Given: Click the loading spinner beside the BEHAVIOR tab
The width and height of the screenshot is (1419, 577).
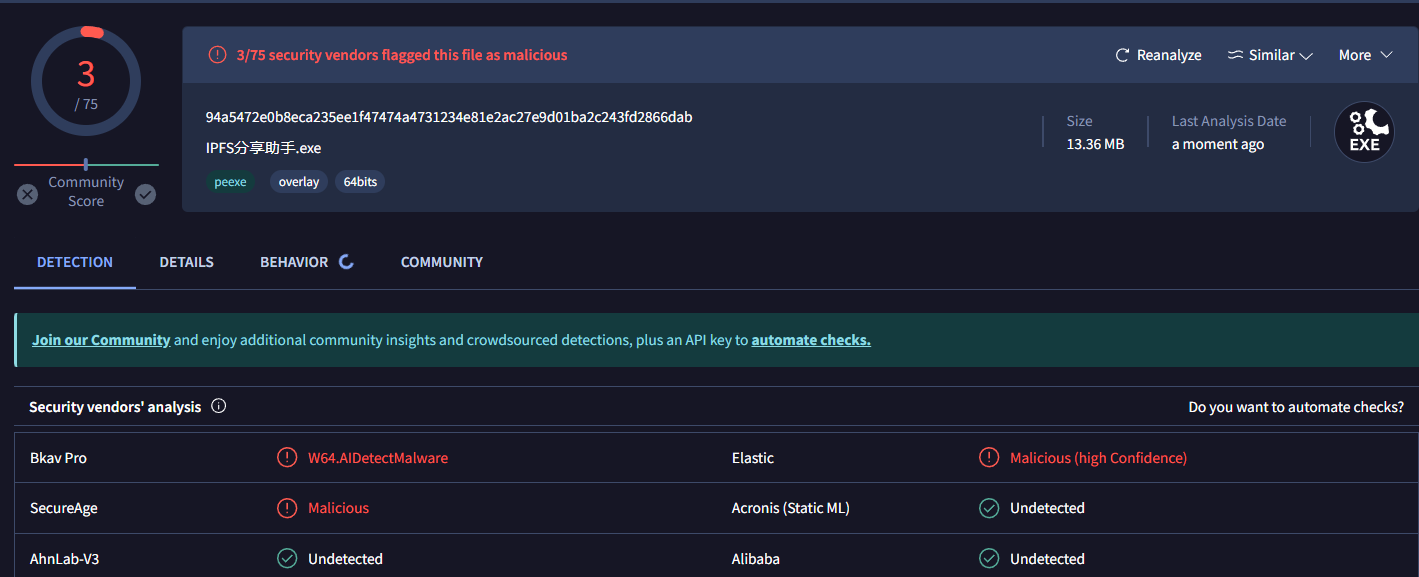Looking at the screenshot, I should click(x=346, y=261).
